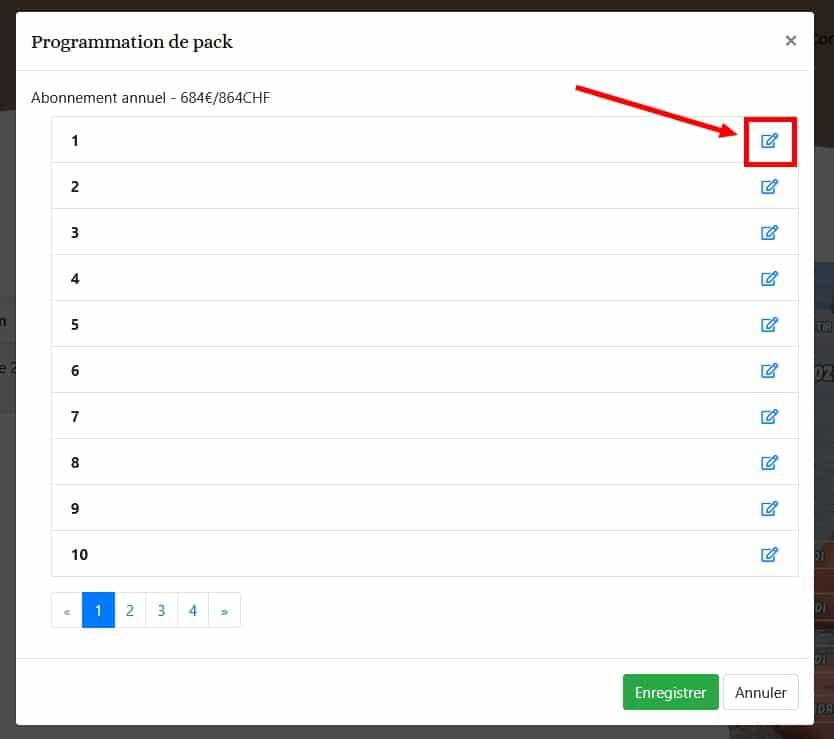Click the edit icon for row 1
Screen dimensions: 834x739
pos(769,141)
